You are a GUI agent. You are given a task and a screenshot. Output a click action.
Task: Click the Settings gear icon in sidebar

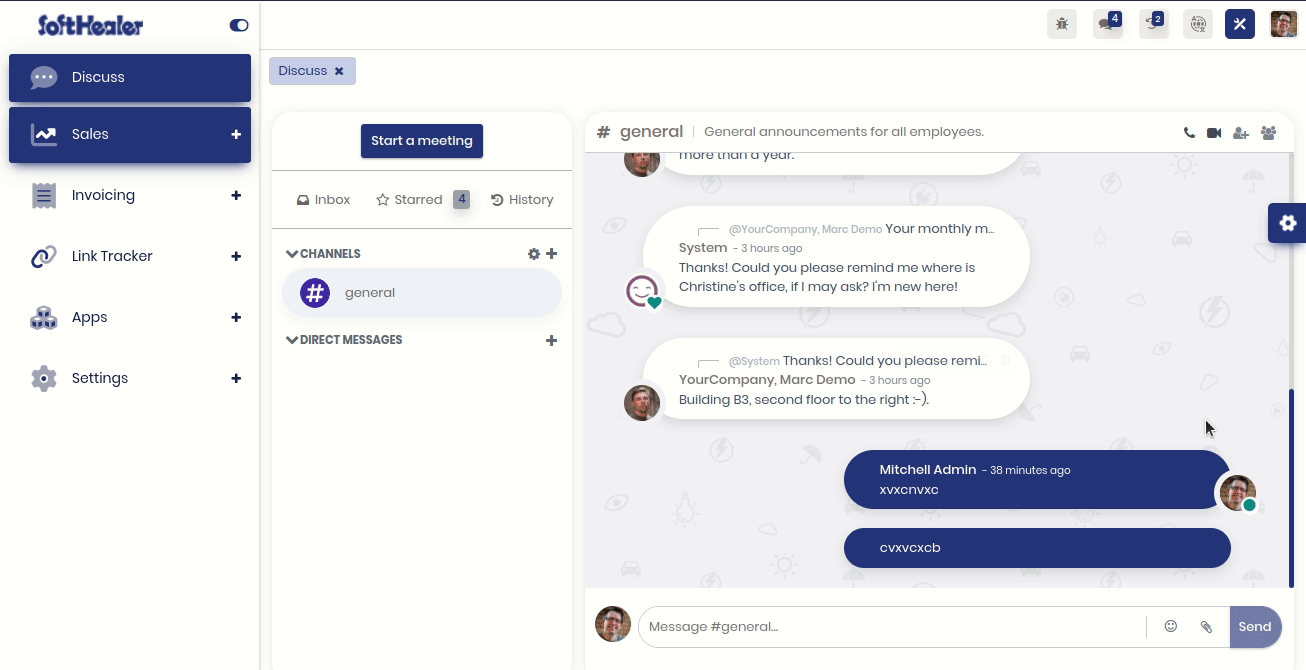(x=43, y=378)
